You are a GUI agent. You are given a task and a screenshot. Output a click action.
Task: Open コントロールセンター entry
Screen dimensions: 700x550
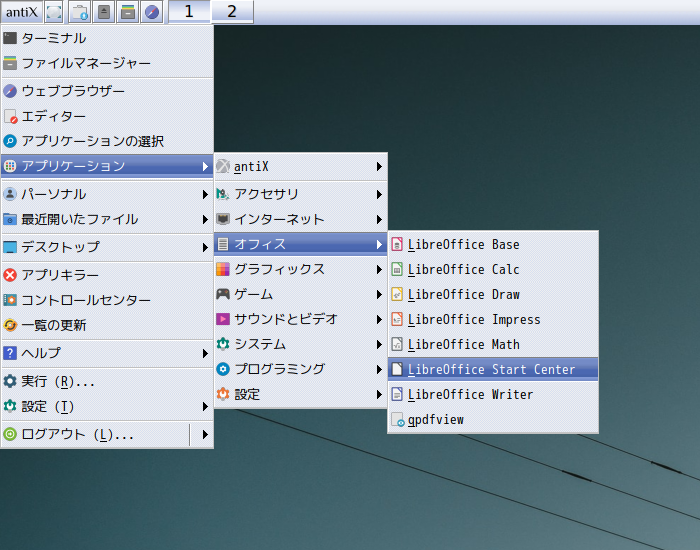coord(107,300)
